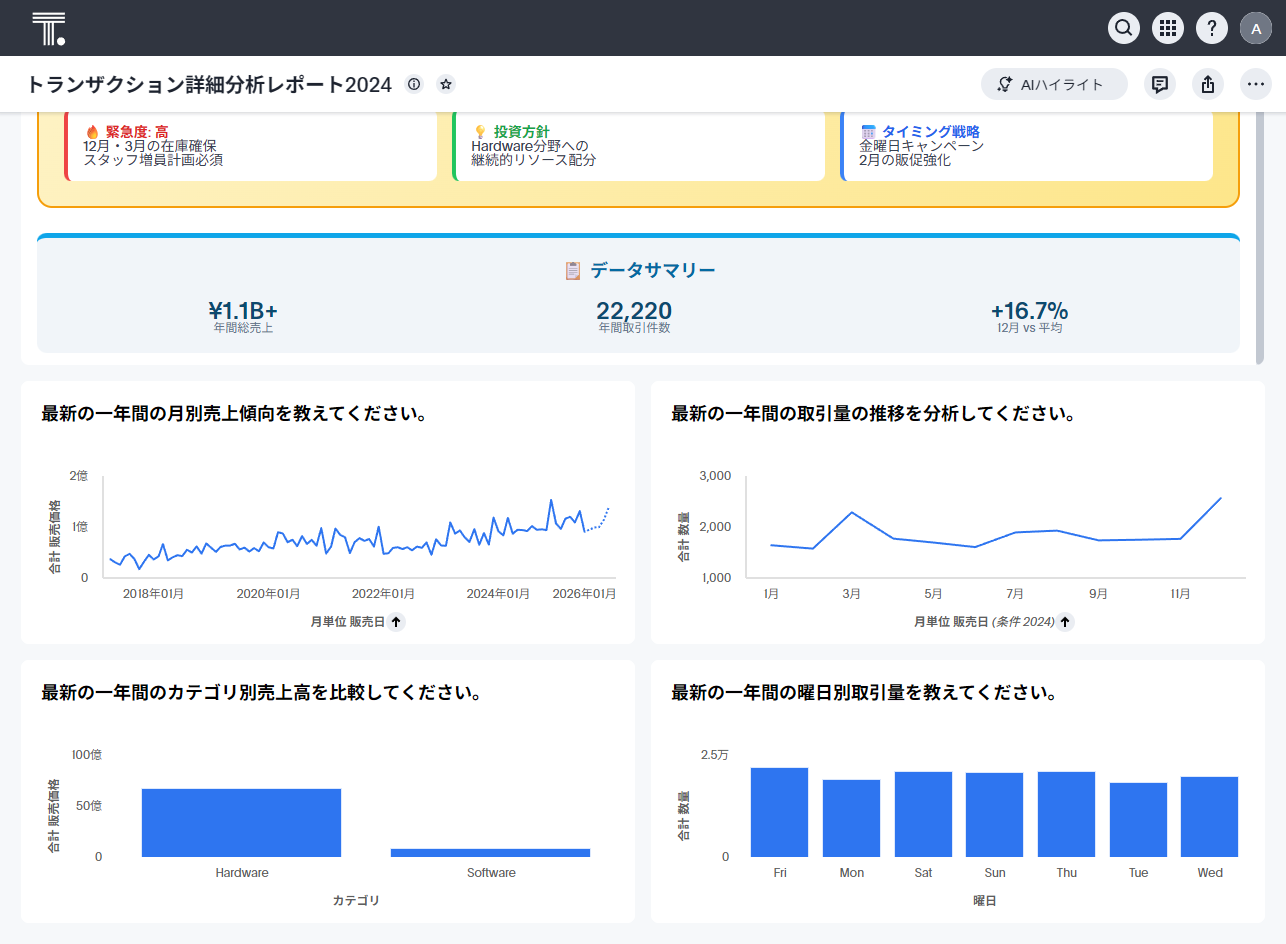Screen dimensions: 1286x944
Task: Open the apps grid launcher
Action: coord(1168,28)
